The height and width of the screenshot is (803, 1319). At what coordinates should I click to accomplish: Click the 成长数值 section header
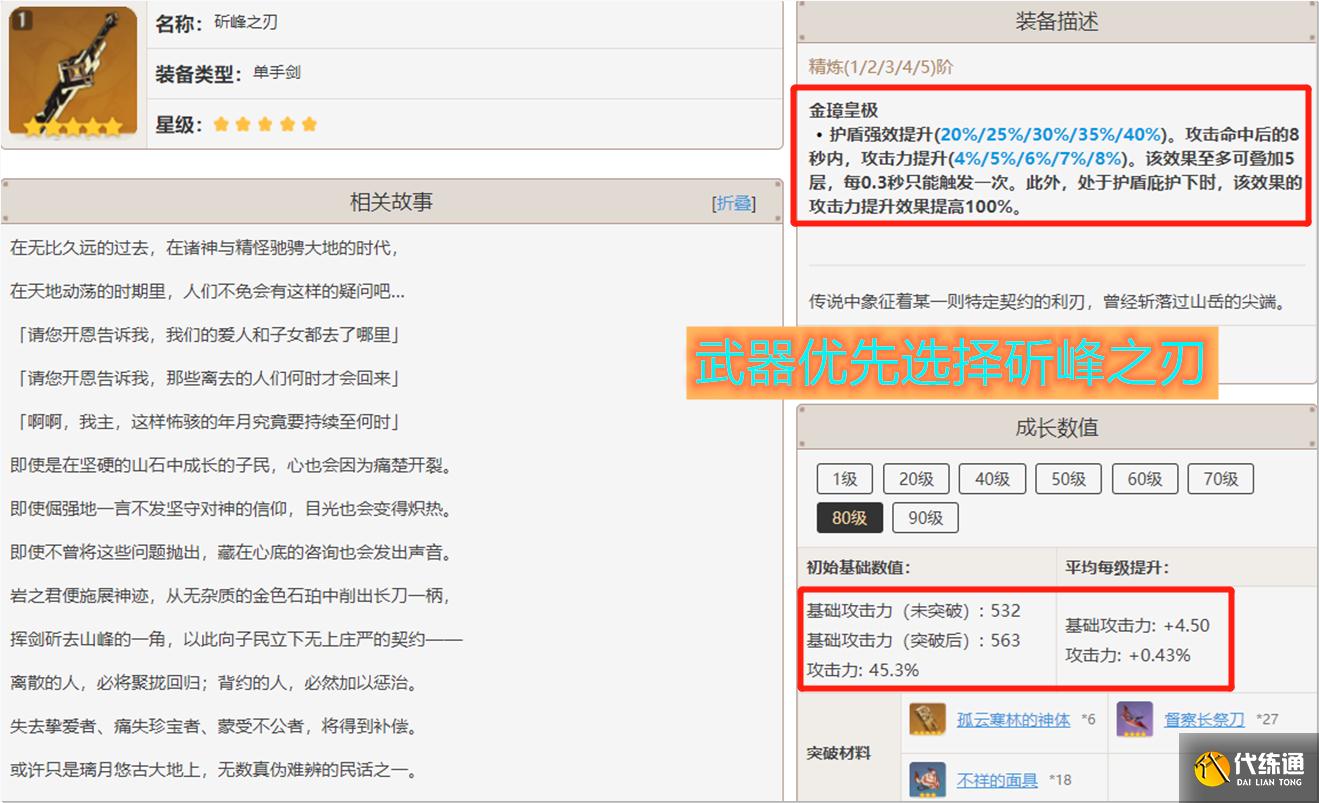point(1057,427)
